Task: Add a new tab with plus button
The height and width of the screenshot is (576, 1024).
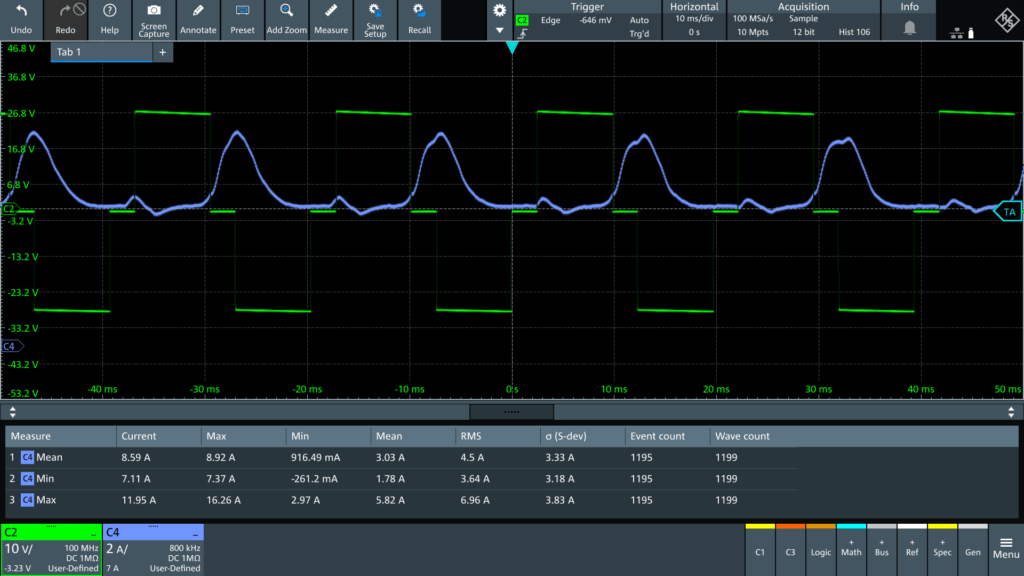Action: (162, 52)
